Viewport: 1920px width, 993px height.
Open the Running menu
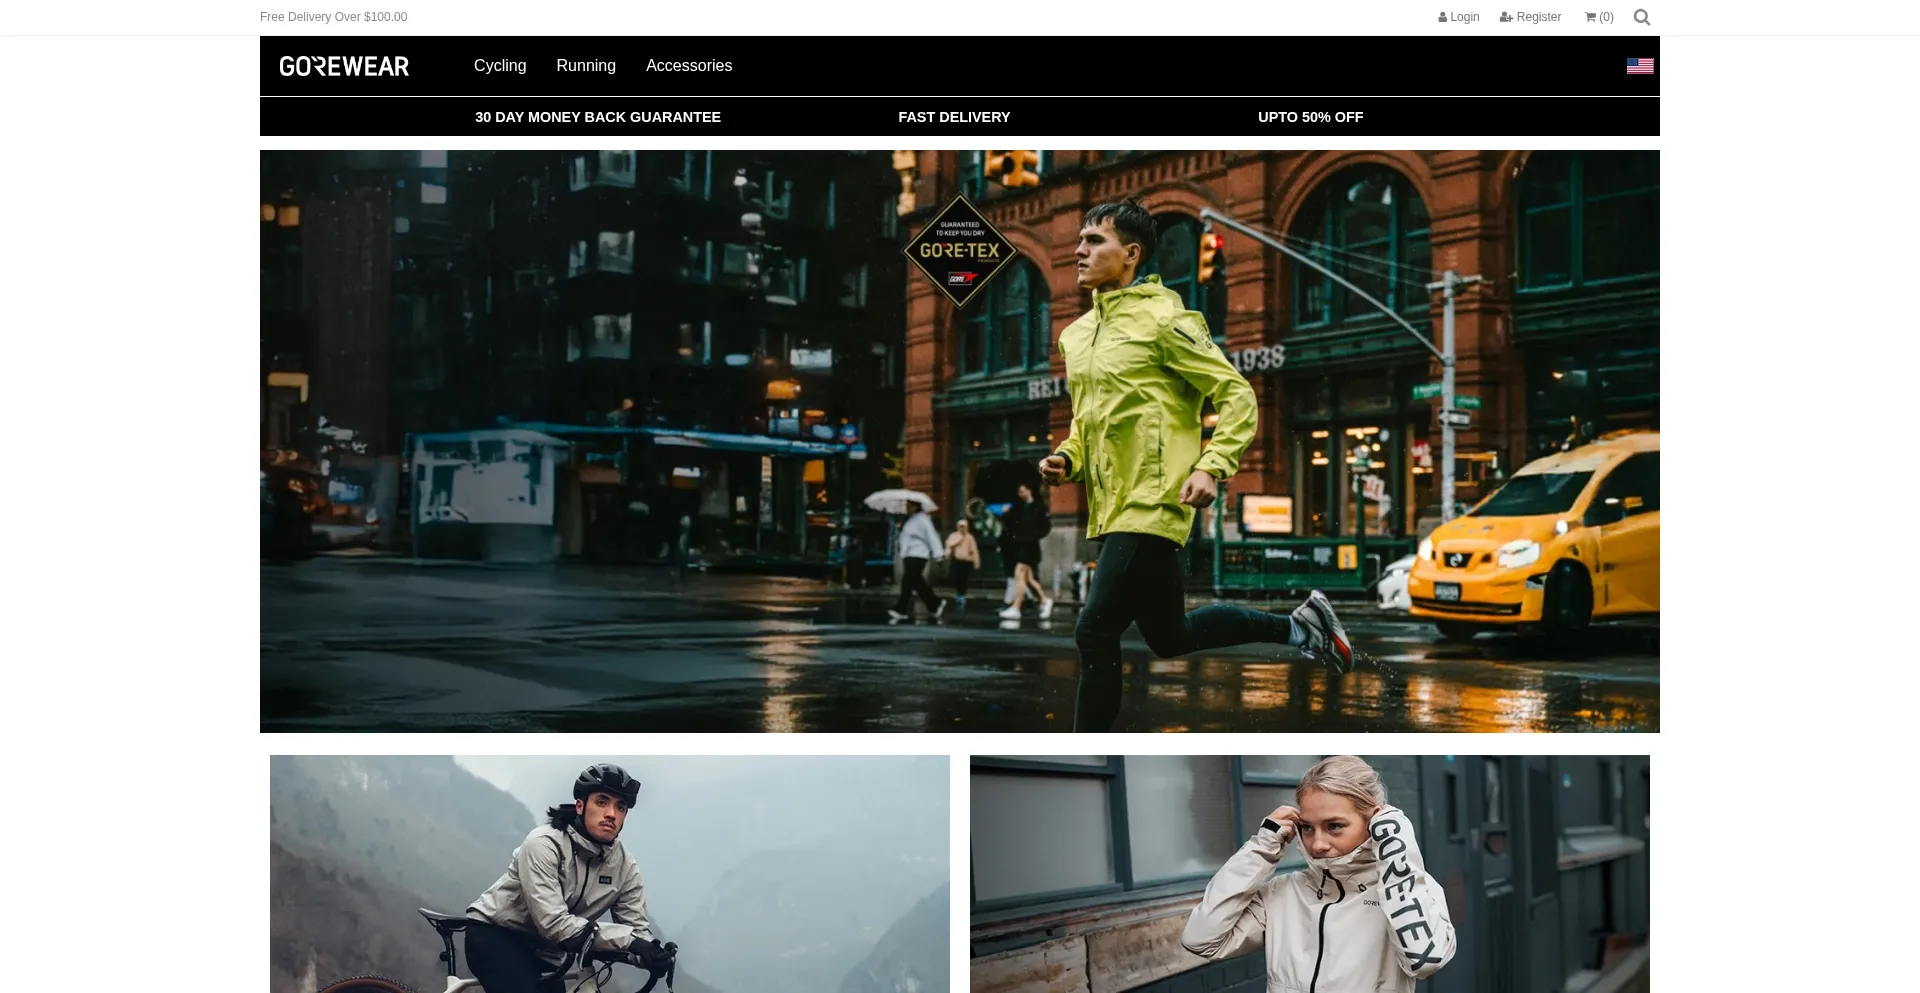[x=586, y=66]
